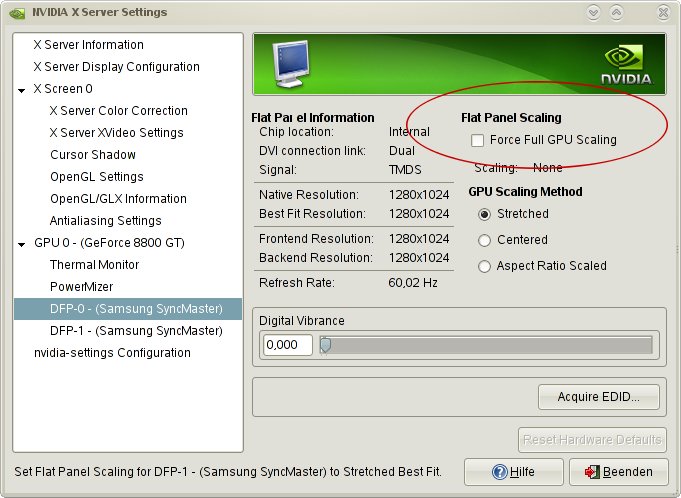
Task: Select Aspect Ratio Scaled option
Action: (x=486, y=266)
